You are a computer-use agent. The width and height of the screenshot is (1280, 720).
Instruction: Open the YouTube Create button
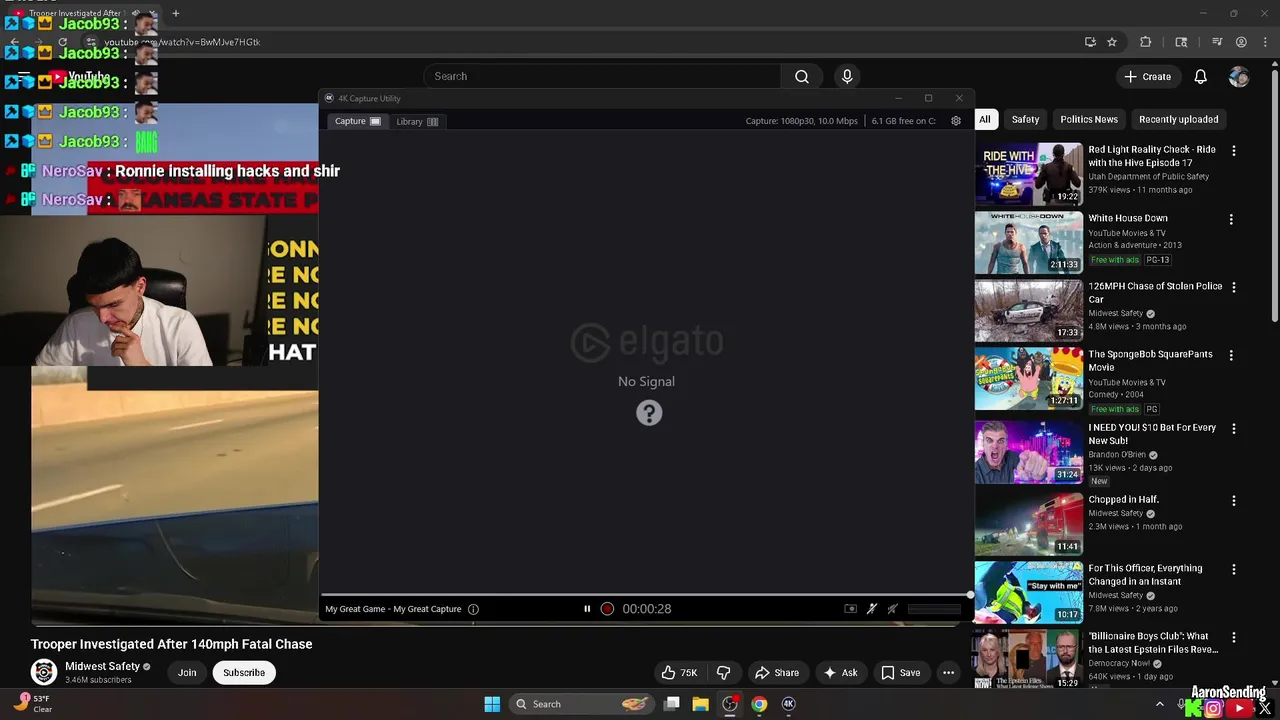[1147, 76]
